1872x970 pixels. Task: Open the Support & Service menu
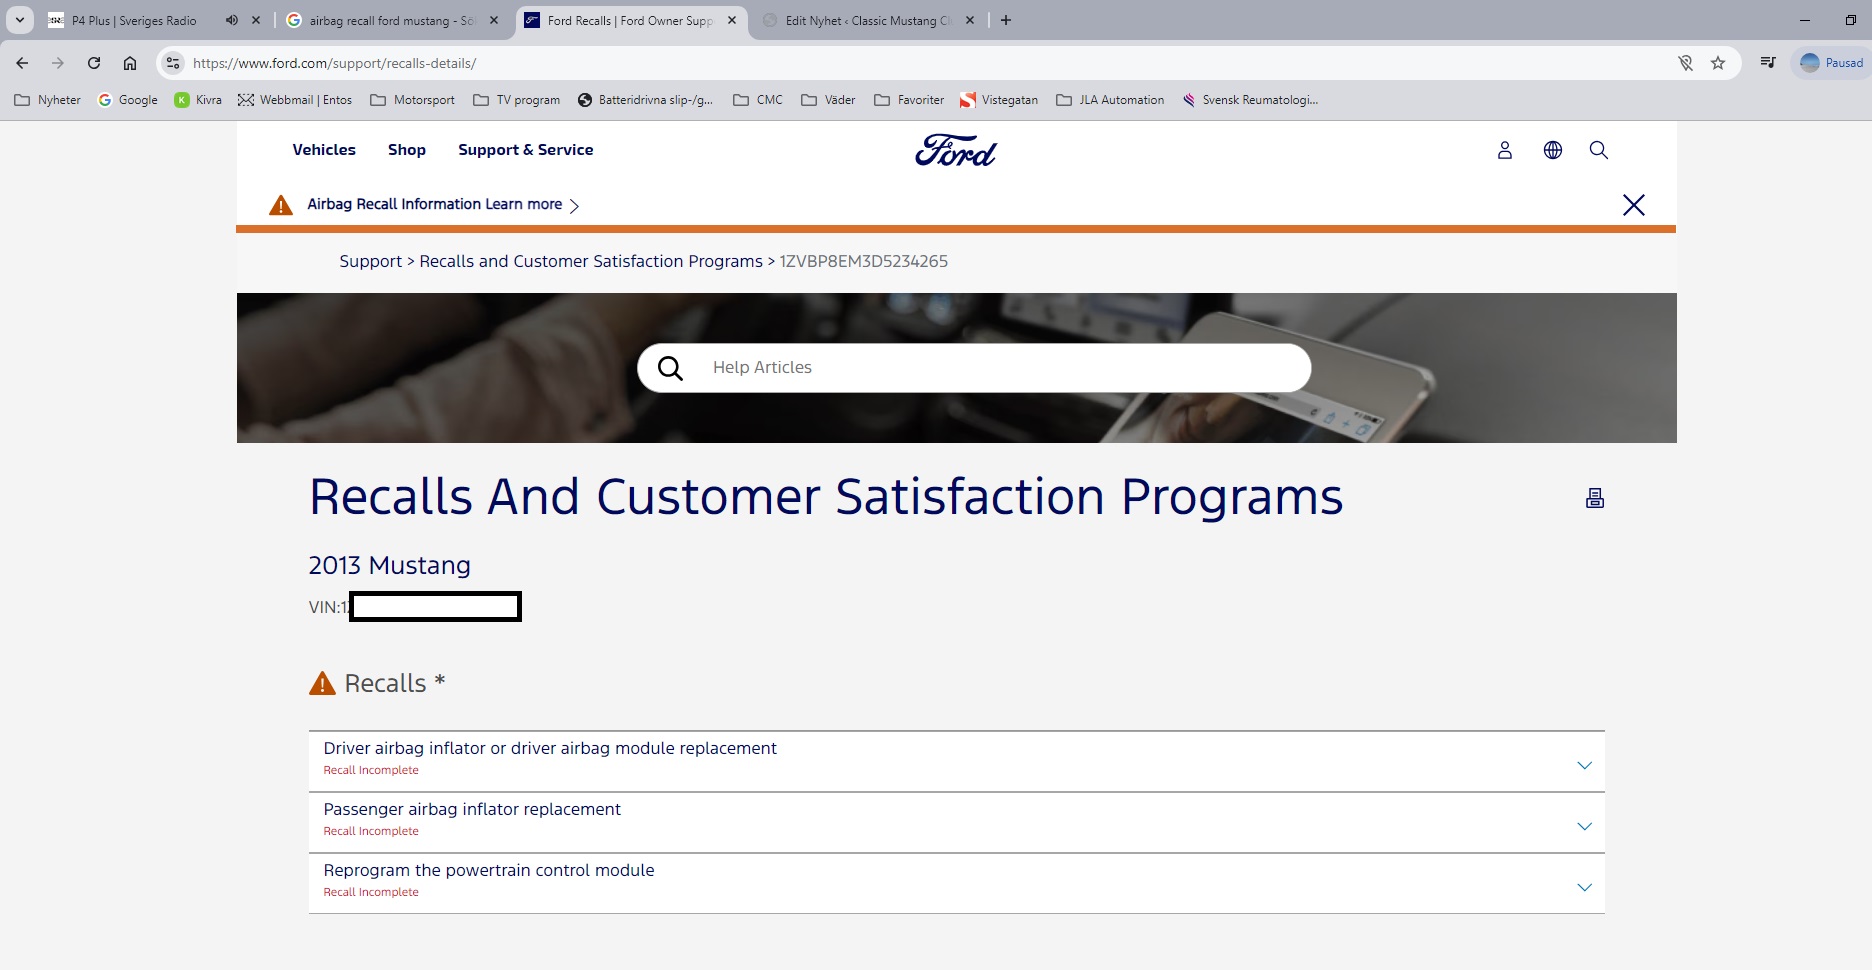click(526, 150)
